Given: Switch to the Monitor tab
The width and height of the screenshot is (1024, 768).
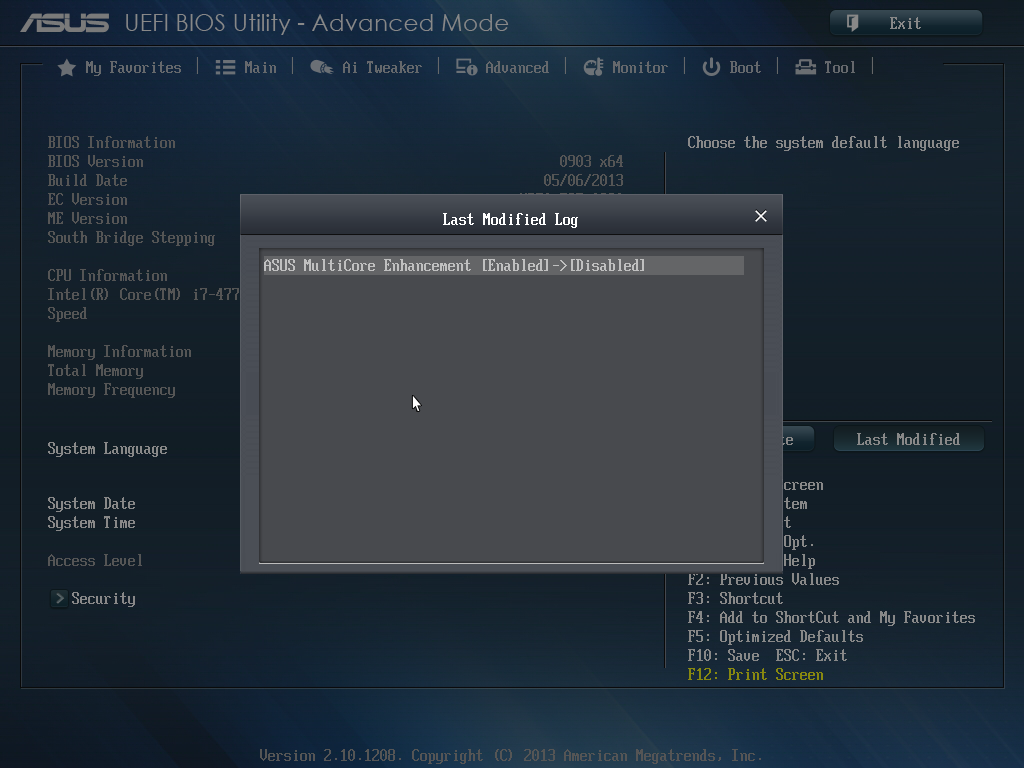Looking at the screenshot, I should click(626, 68).
